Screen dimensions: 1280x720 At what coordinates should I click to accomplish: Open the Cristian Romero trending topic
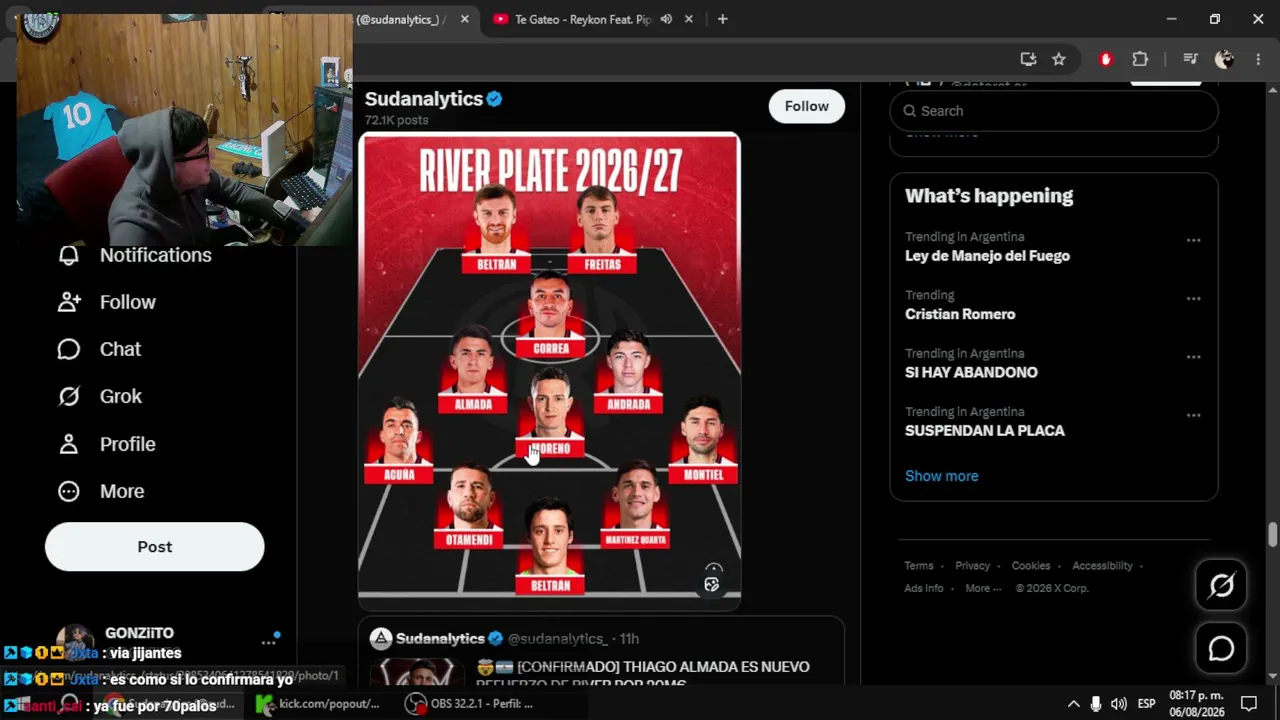click(x=960, y=314)
